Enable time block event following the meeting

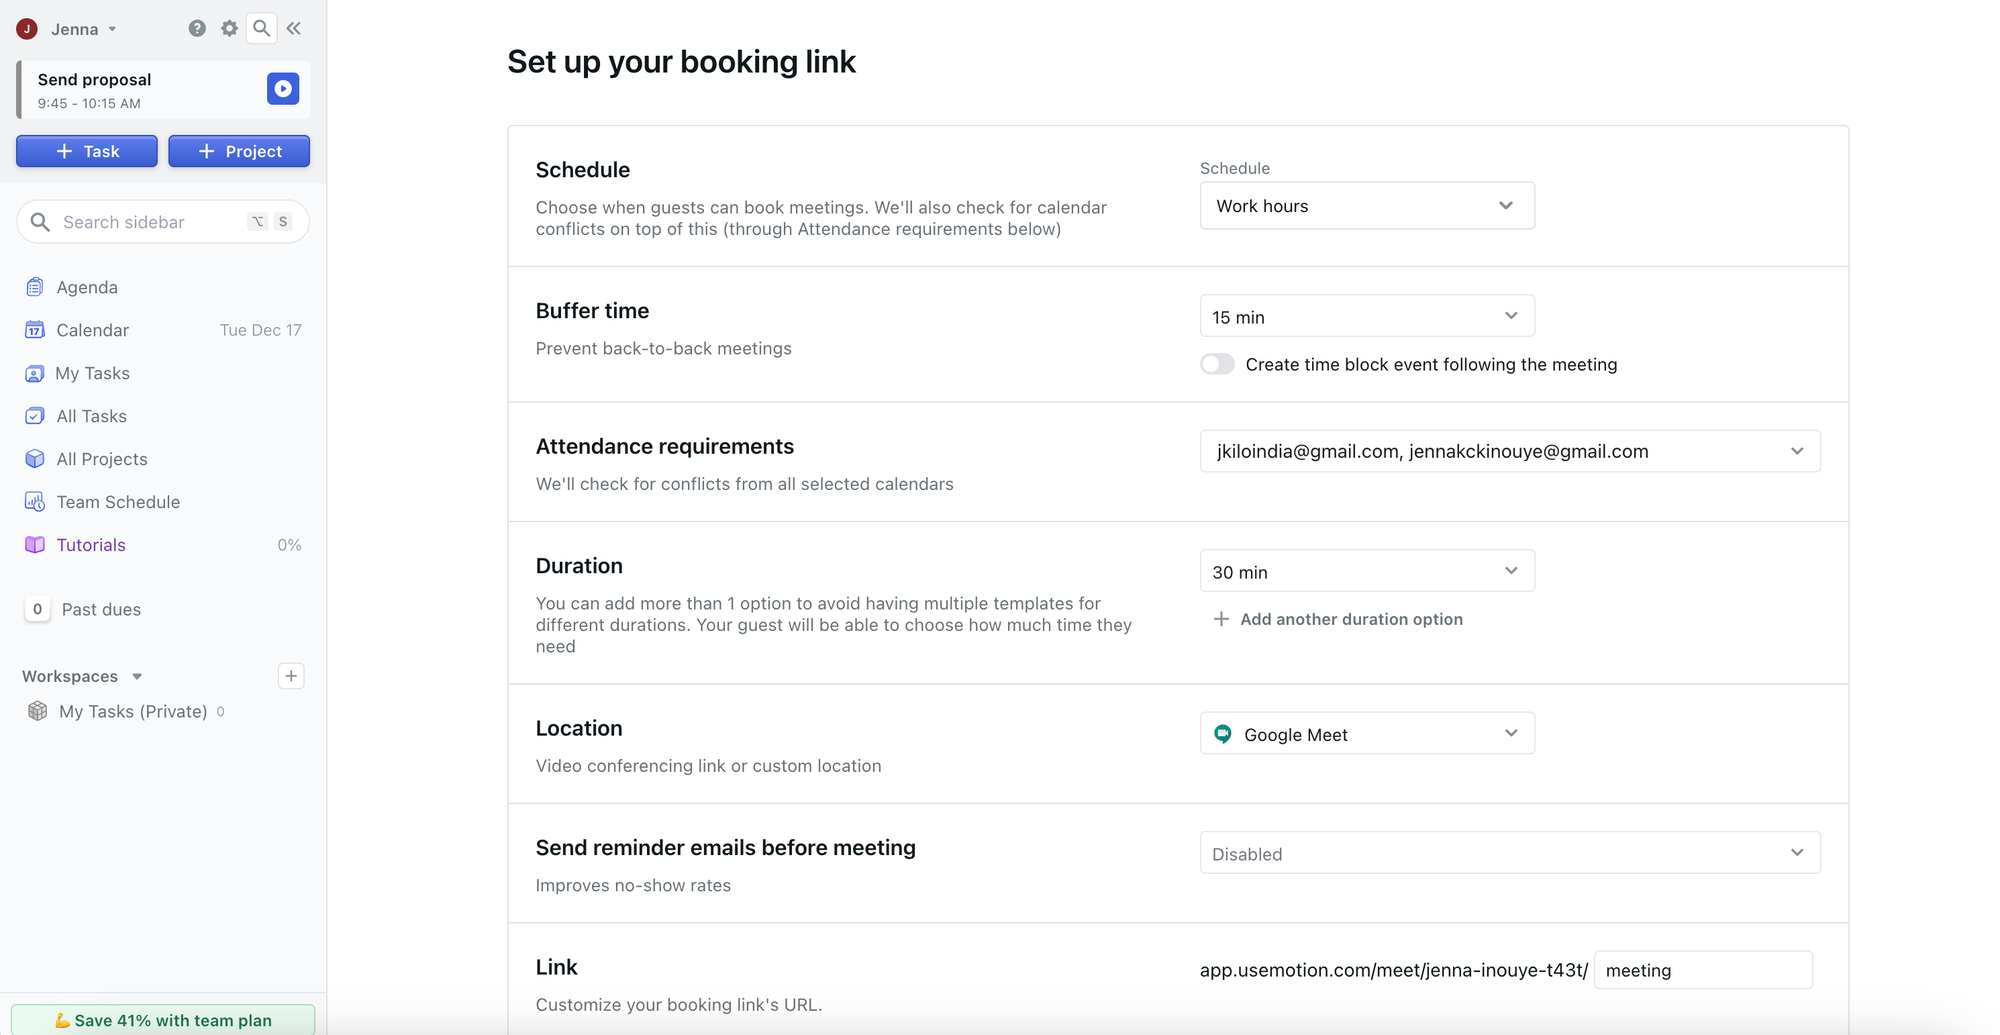pyautogui.click(x=1217, y=364)
